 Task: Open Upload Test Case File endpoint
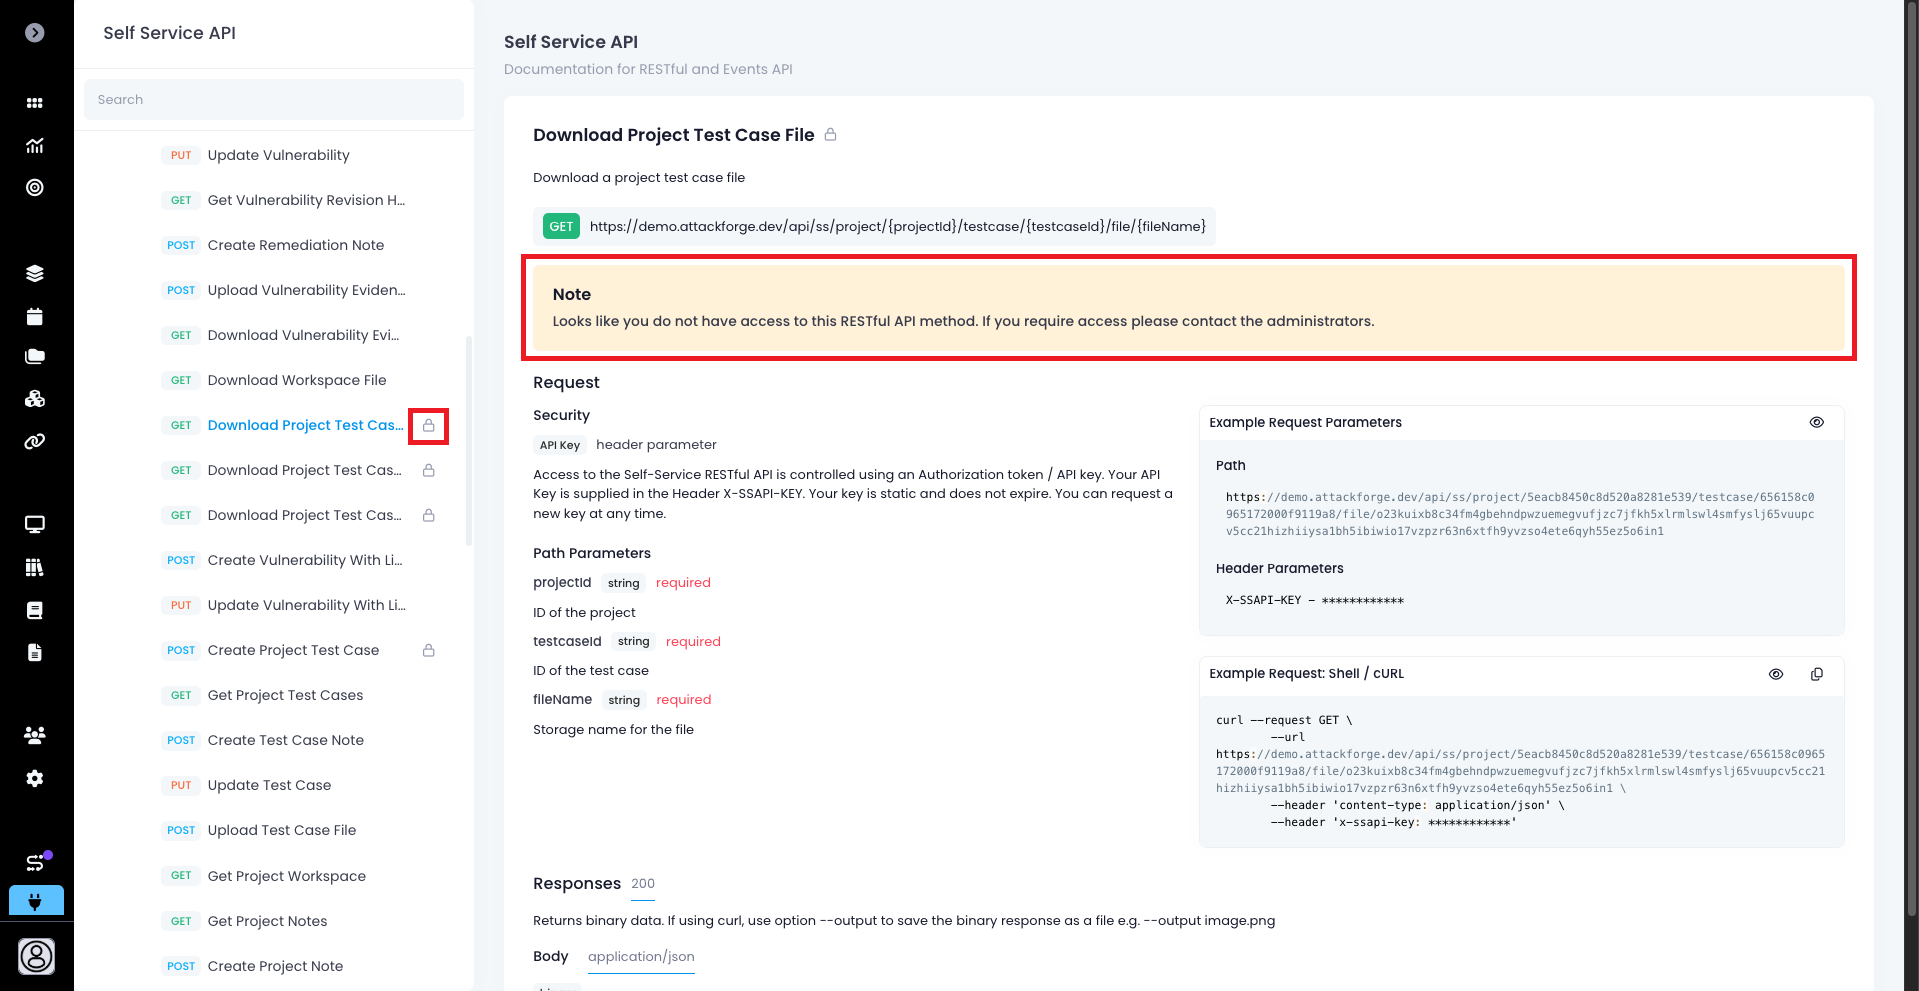281,831
